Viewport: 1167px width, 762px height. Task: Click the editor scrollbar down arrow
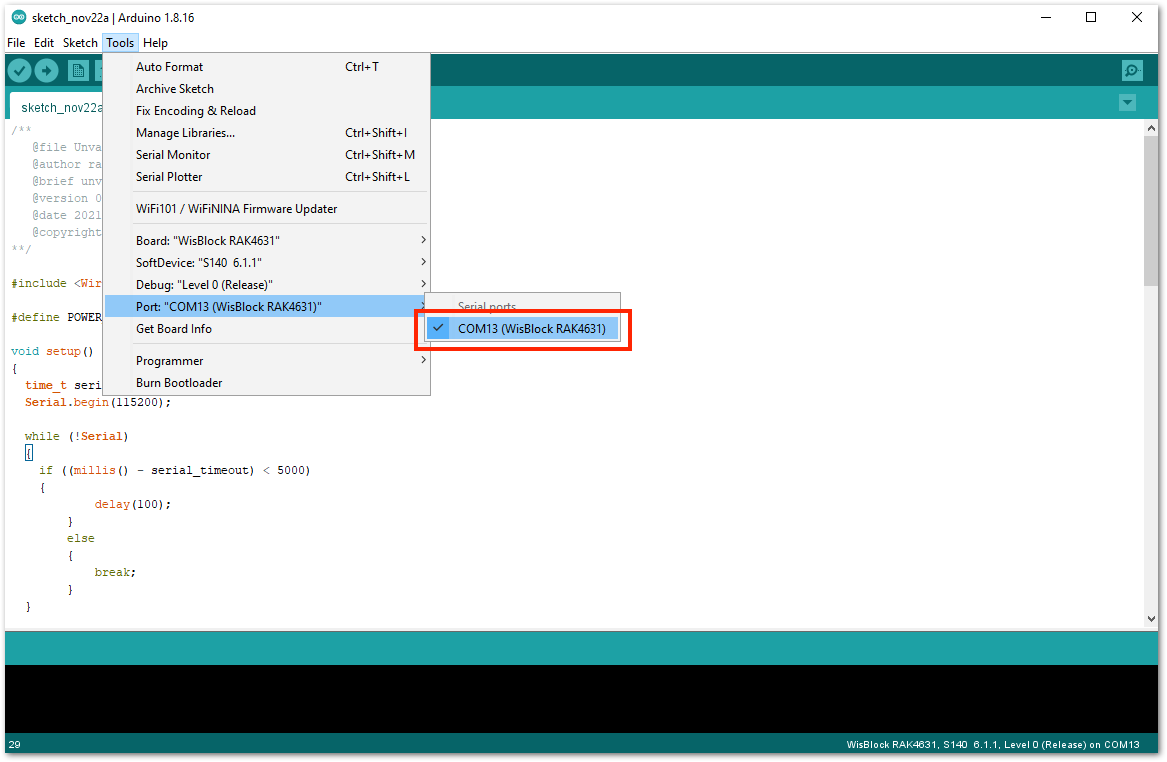click(1151, 619)
